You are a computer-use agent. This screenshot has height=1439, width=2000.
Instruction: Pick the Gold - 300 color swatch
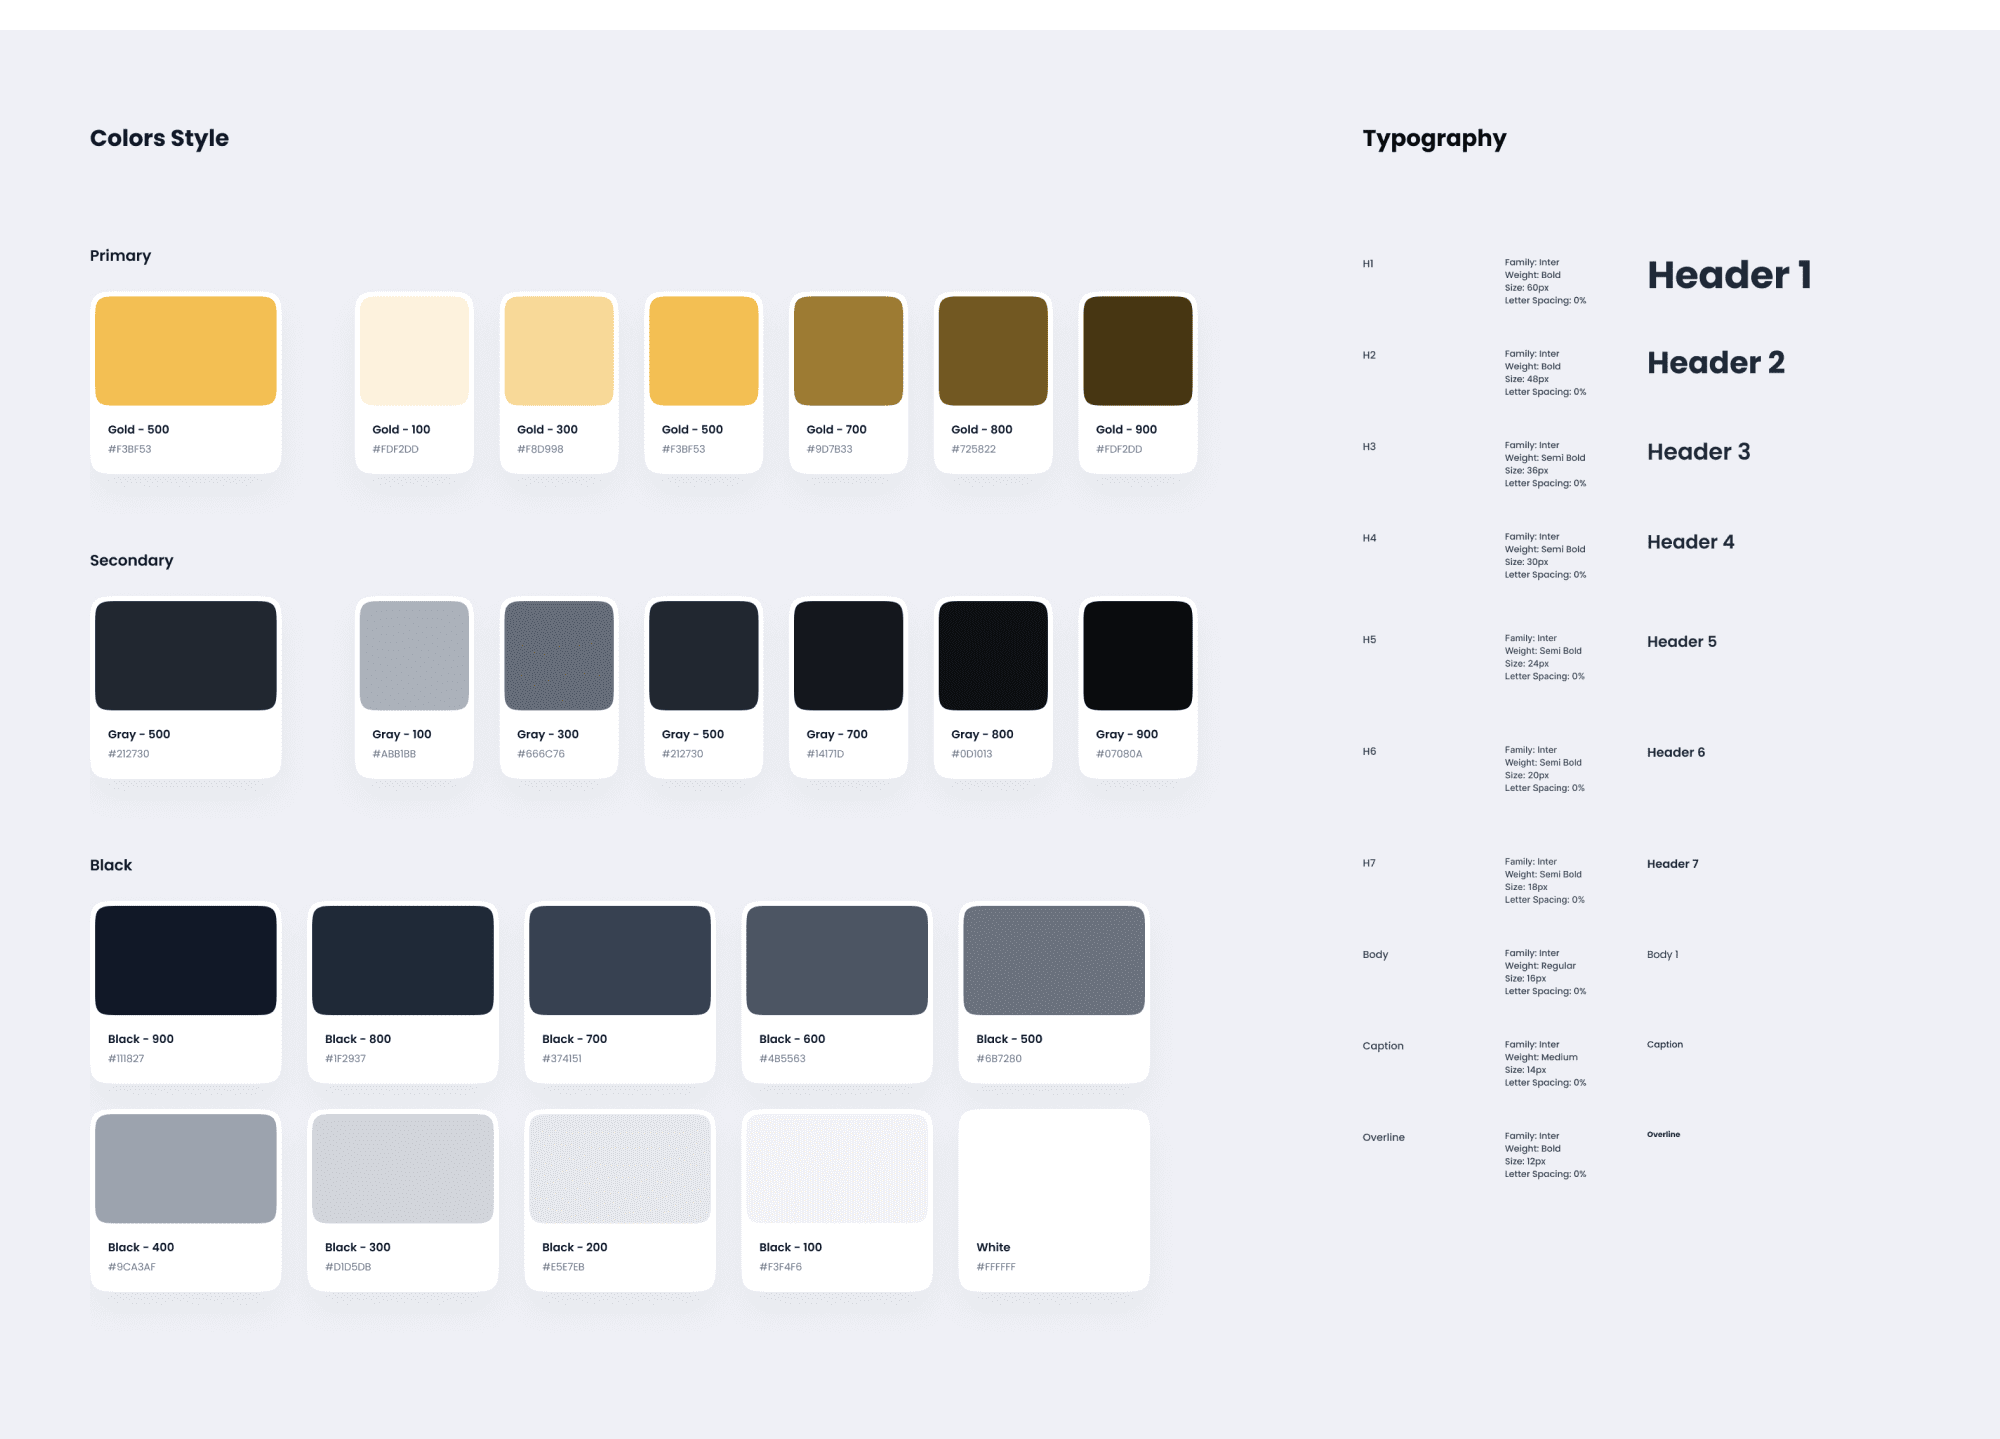coord(559,351)
